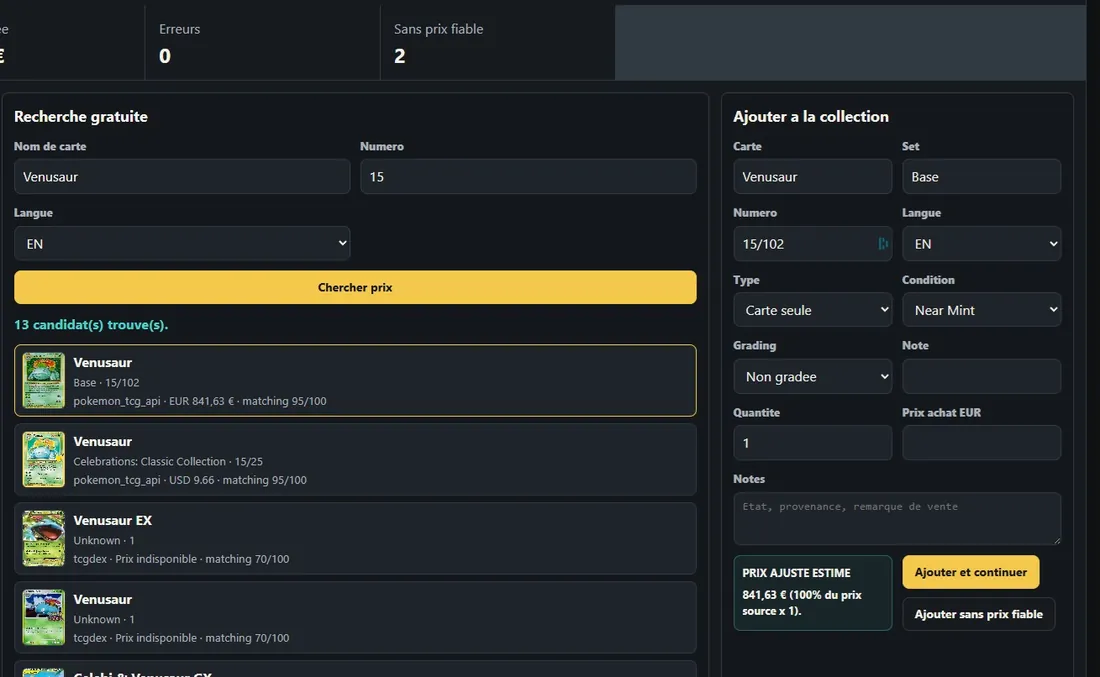This screenshot has width=1100, height=677.
Task: Focus the Set field containing Base
Action: click(981, 176)
